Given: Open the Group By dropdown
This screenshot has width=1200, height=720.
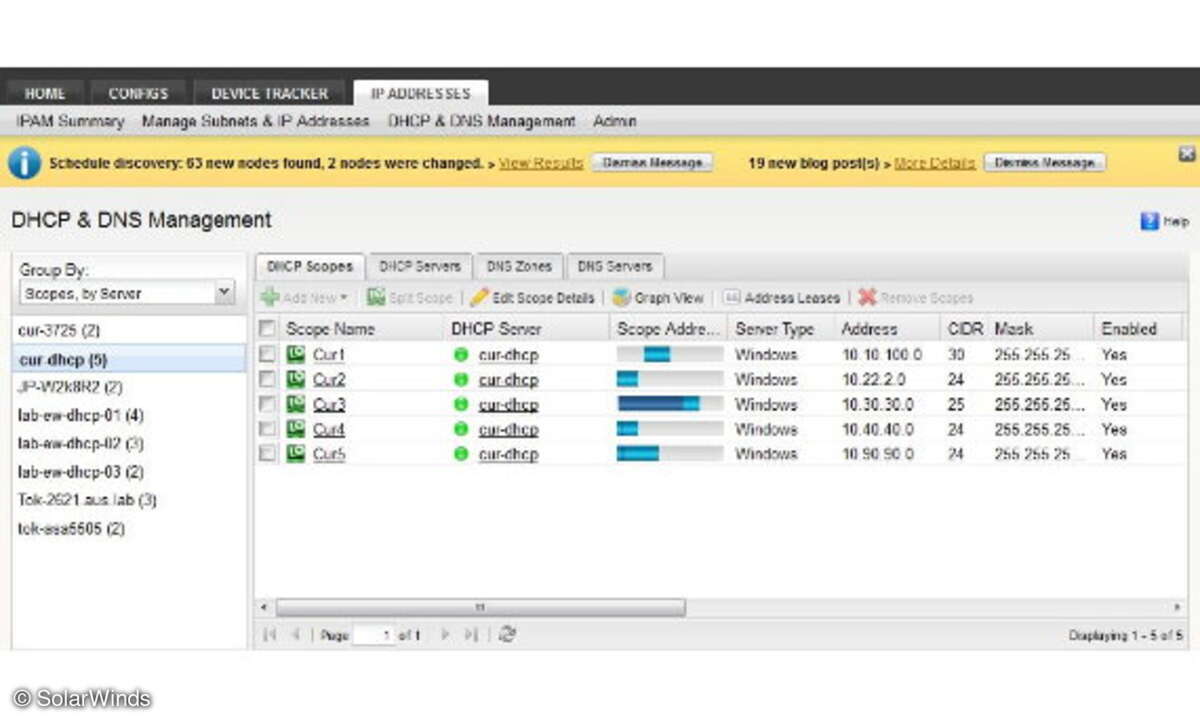Looking at the screenshot, I should pos(225,293).
